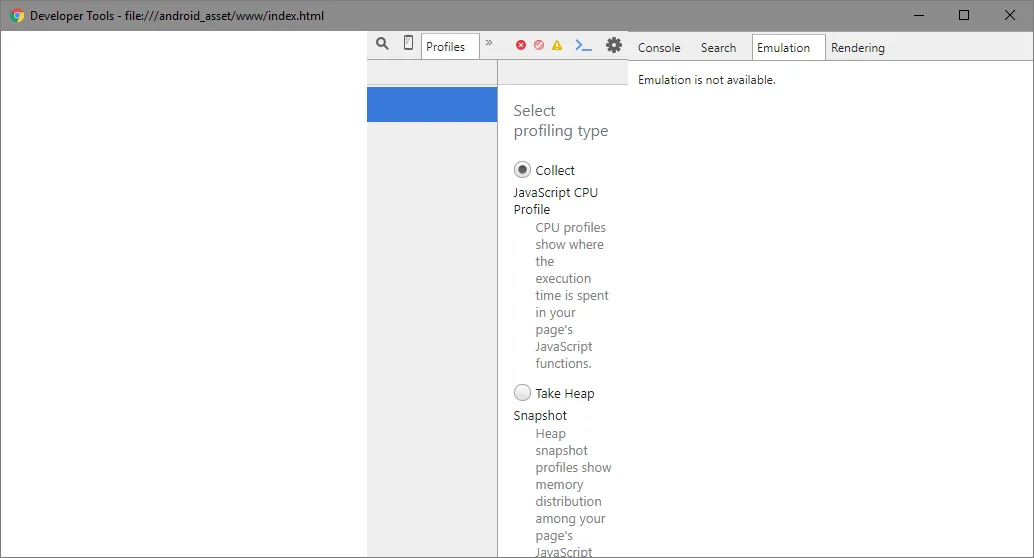
Task: Switch to the Search drawer tab
Action: tap(718, 47)
